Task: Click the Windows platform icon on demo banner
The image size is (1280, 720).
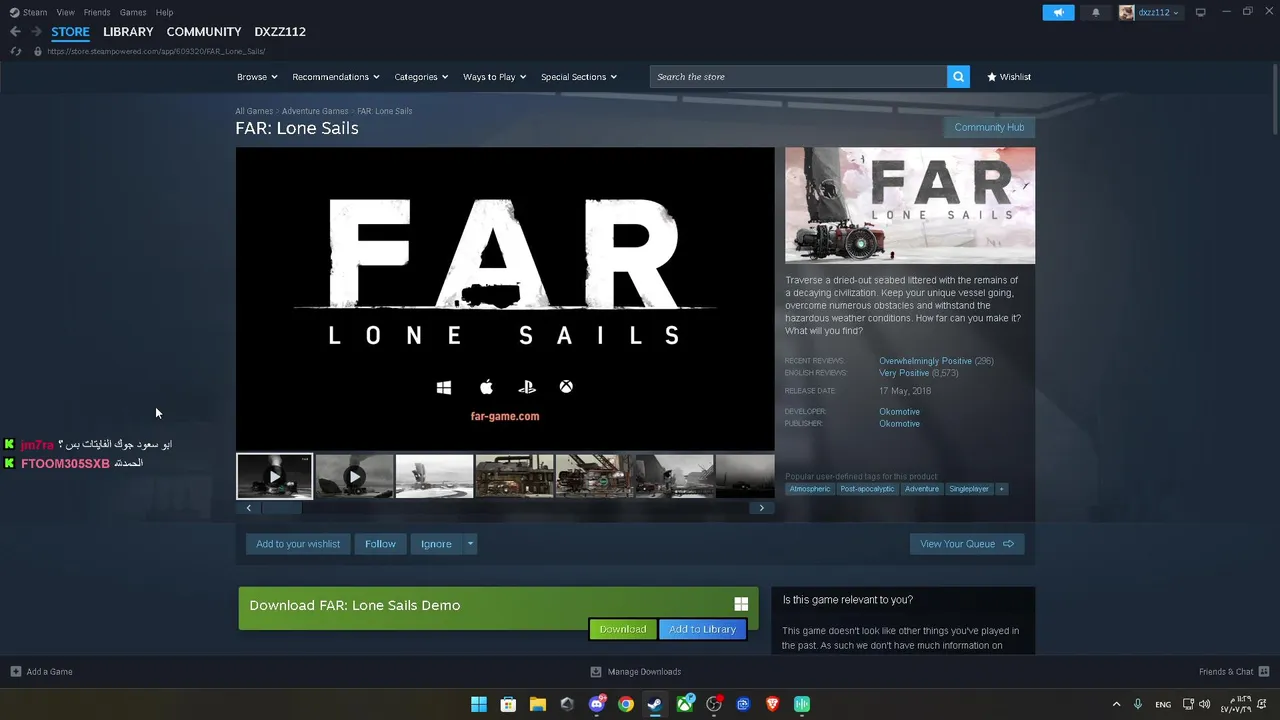Action: pos(741,604)
